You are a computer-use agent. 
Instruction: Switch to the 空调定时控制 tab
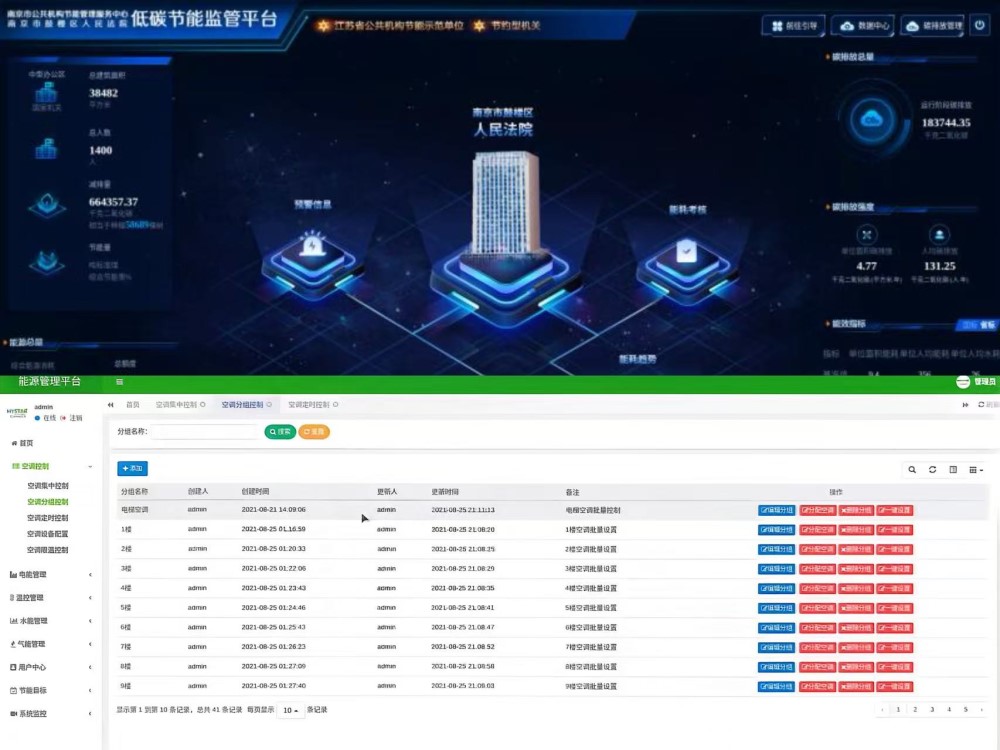click(x=309, y=405)
